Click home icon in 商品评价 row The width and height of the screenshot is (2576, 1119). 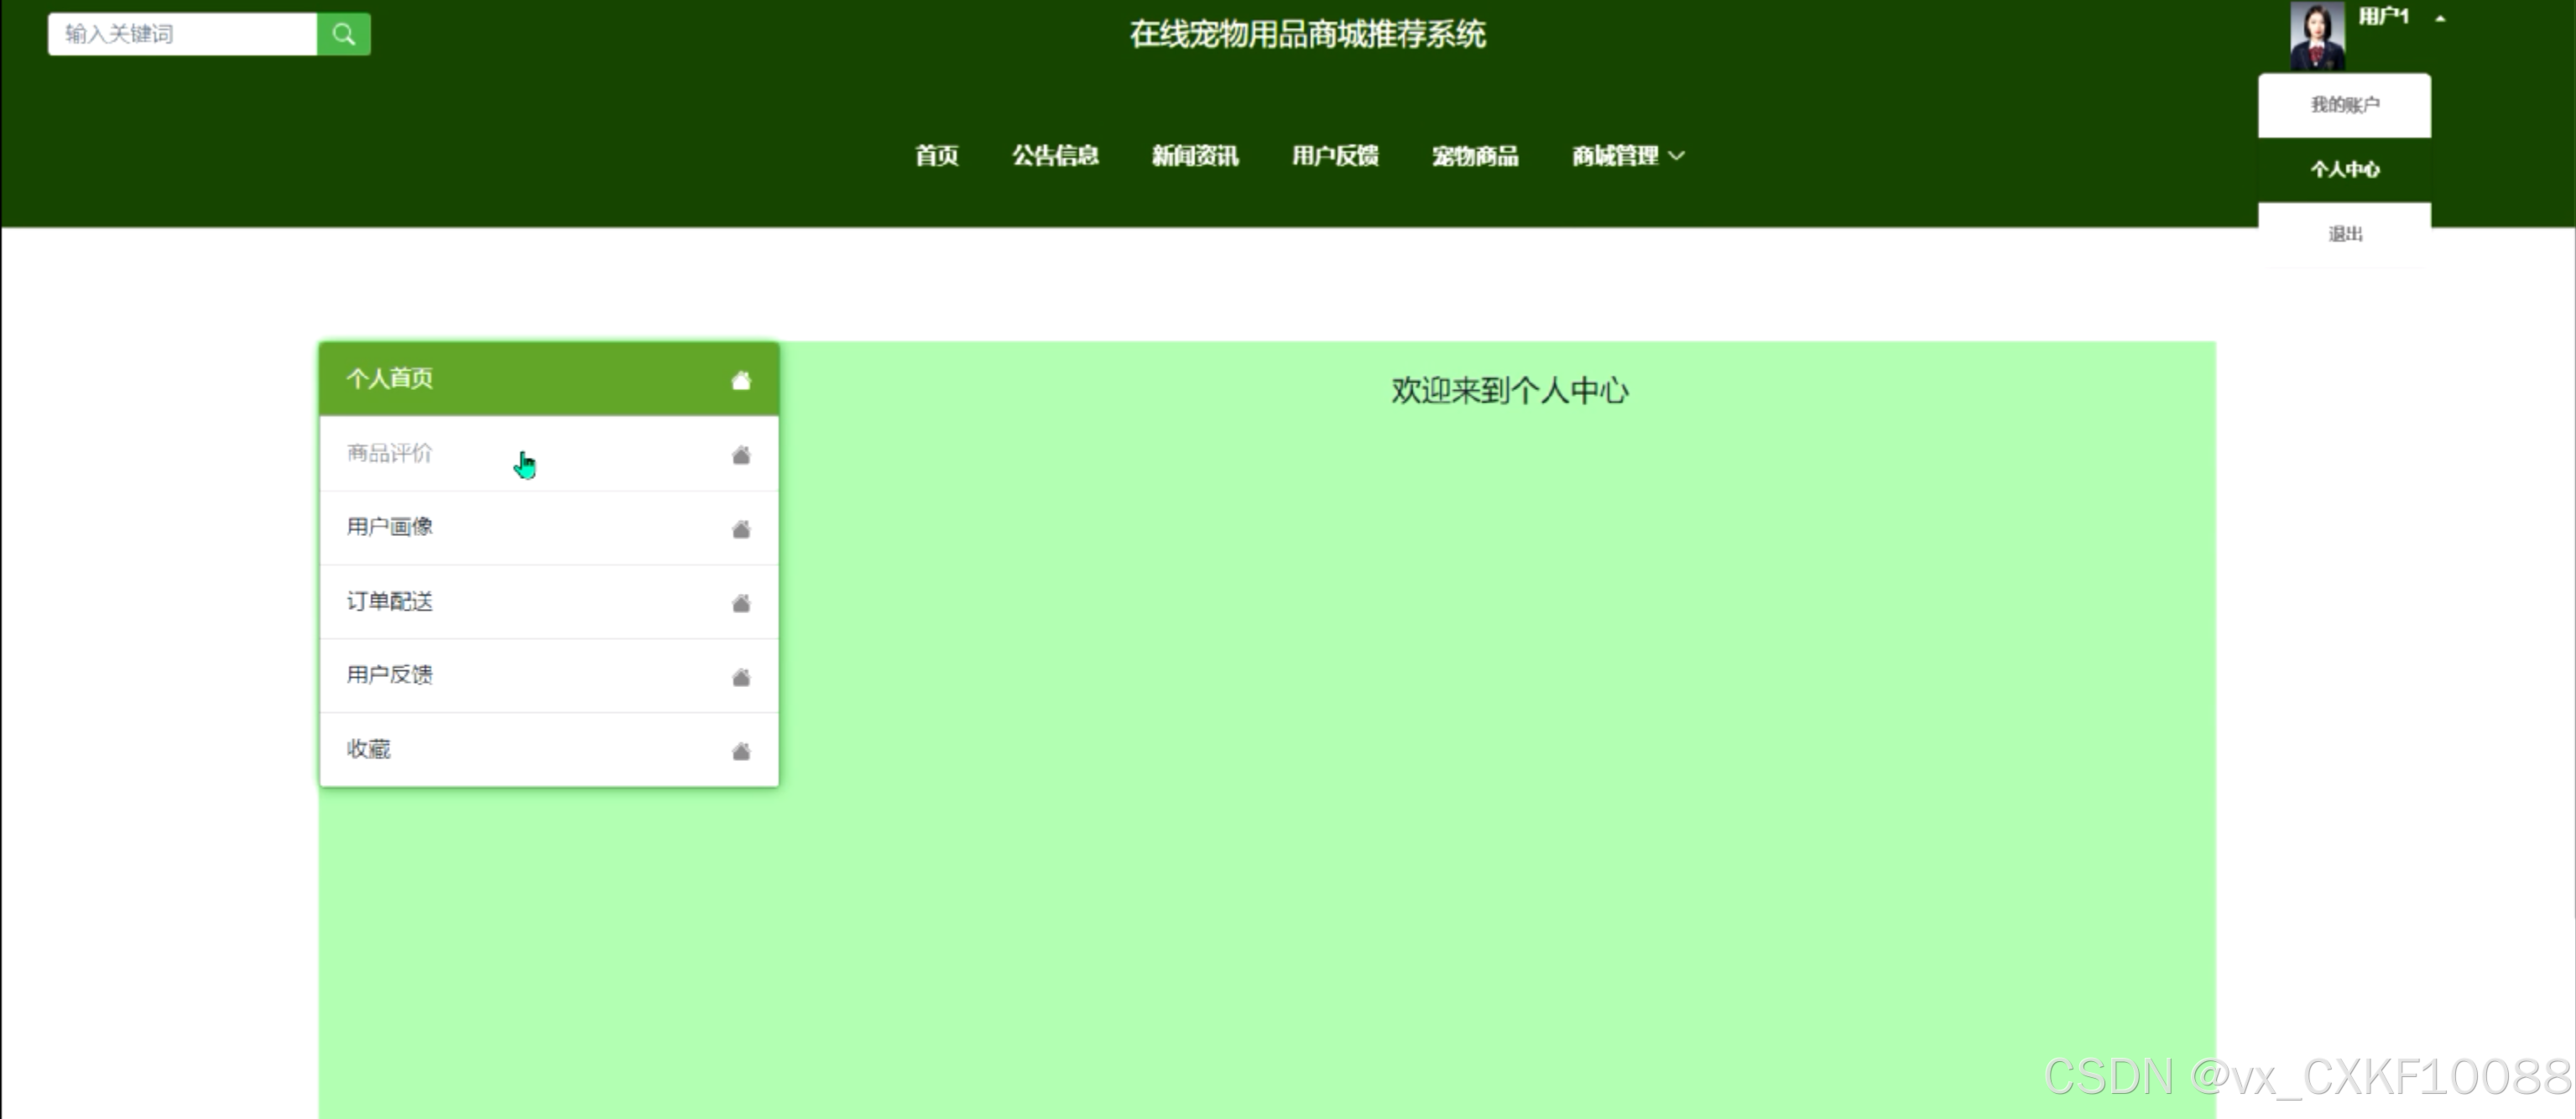(x=741, y=455)
